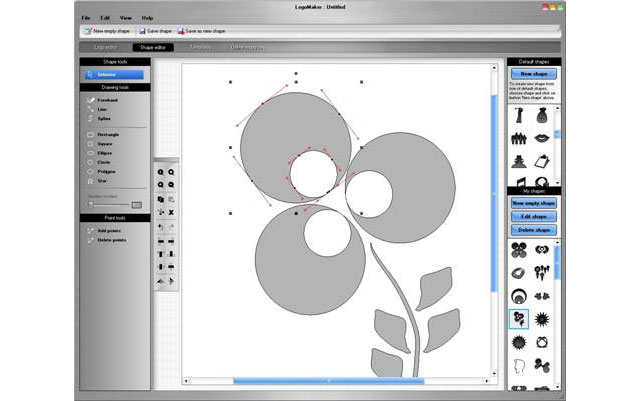Image resolution: width=640 pixels, height=401 pixels.
Task: Click the Delete points tool
Action: (x=110, y=240)
